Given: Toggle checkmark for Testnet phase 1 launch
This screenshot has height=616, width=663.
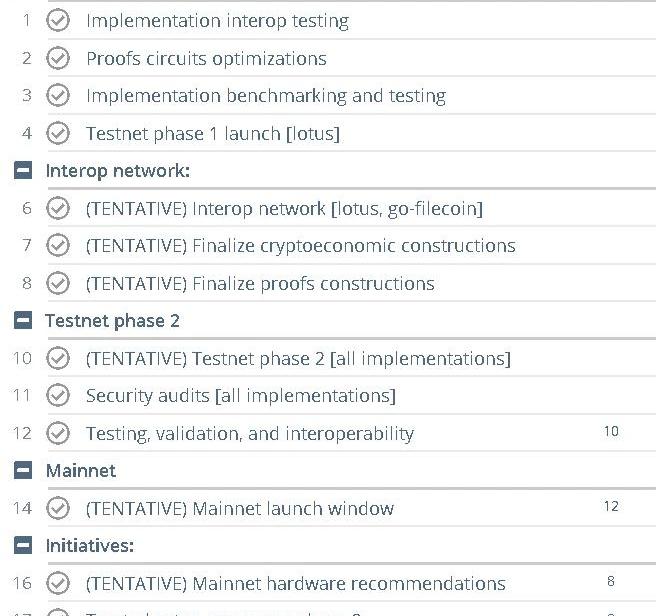Looking at the screenshot, I should click(58, 133).
